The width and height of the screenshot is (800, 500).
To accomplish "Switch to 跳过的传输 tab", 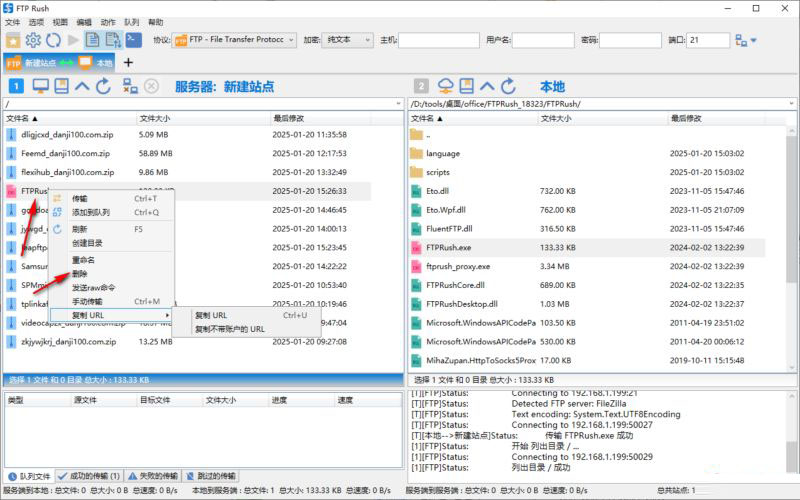I will pos(210,476).
